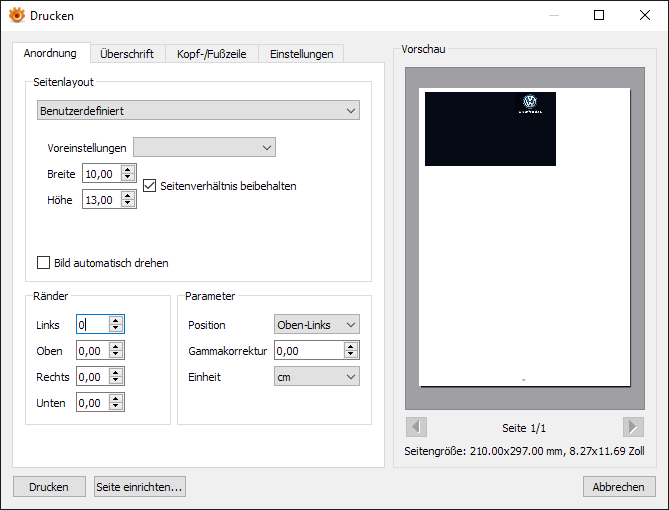Viewport: 669px width, 510px height.
Task: Increase Gammakorrektur with up arrow
Action: pyautogui.click(x=351, y=347)
